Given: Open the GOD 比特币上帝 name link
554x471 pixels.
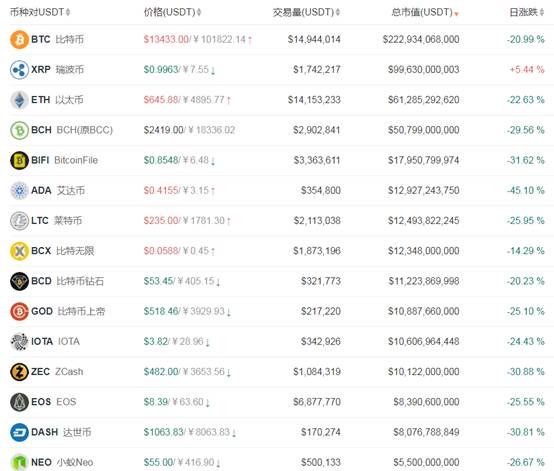Looking at the screenshot, I should click(68, 311).
